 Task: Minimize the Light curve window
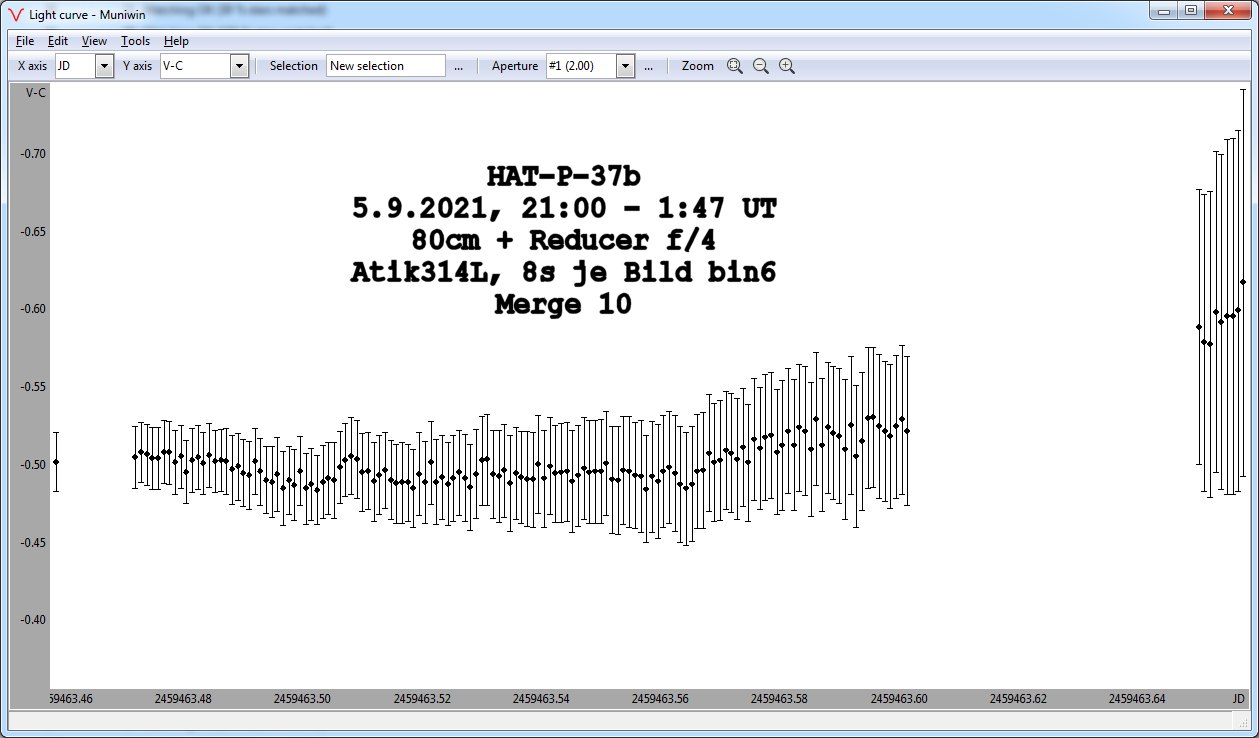click(x=1163, y=10)
